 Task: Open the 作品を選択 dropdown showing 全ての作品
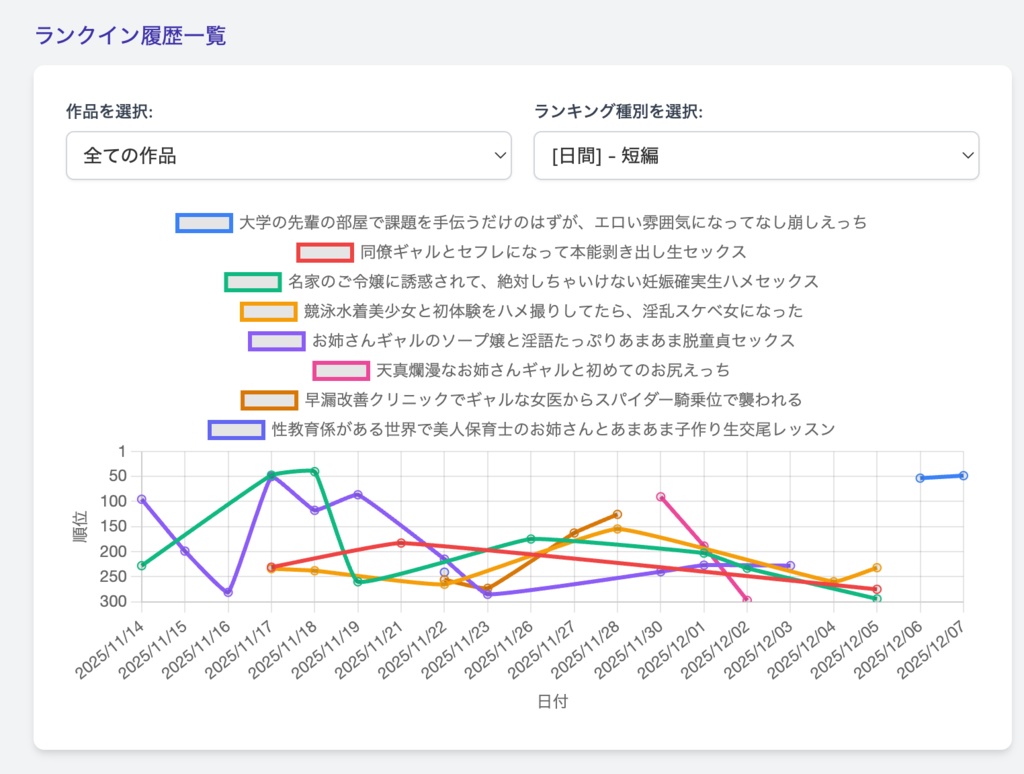pos(288,156)
